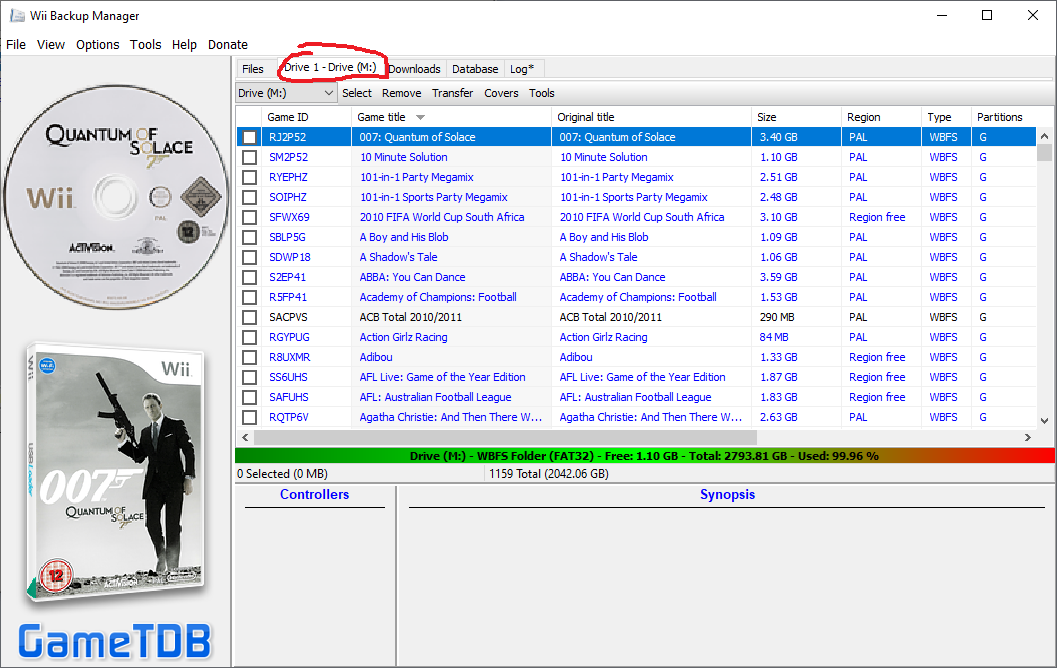This screenshot has width=1059, height=668.
Task: Click the Game ID R5FP41
Action: [288, 297]
